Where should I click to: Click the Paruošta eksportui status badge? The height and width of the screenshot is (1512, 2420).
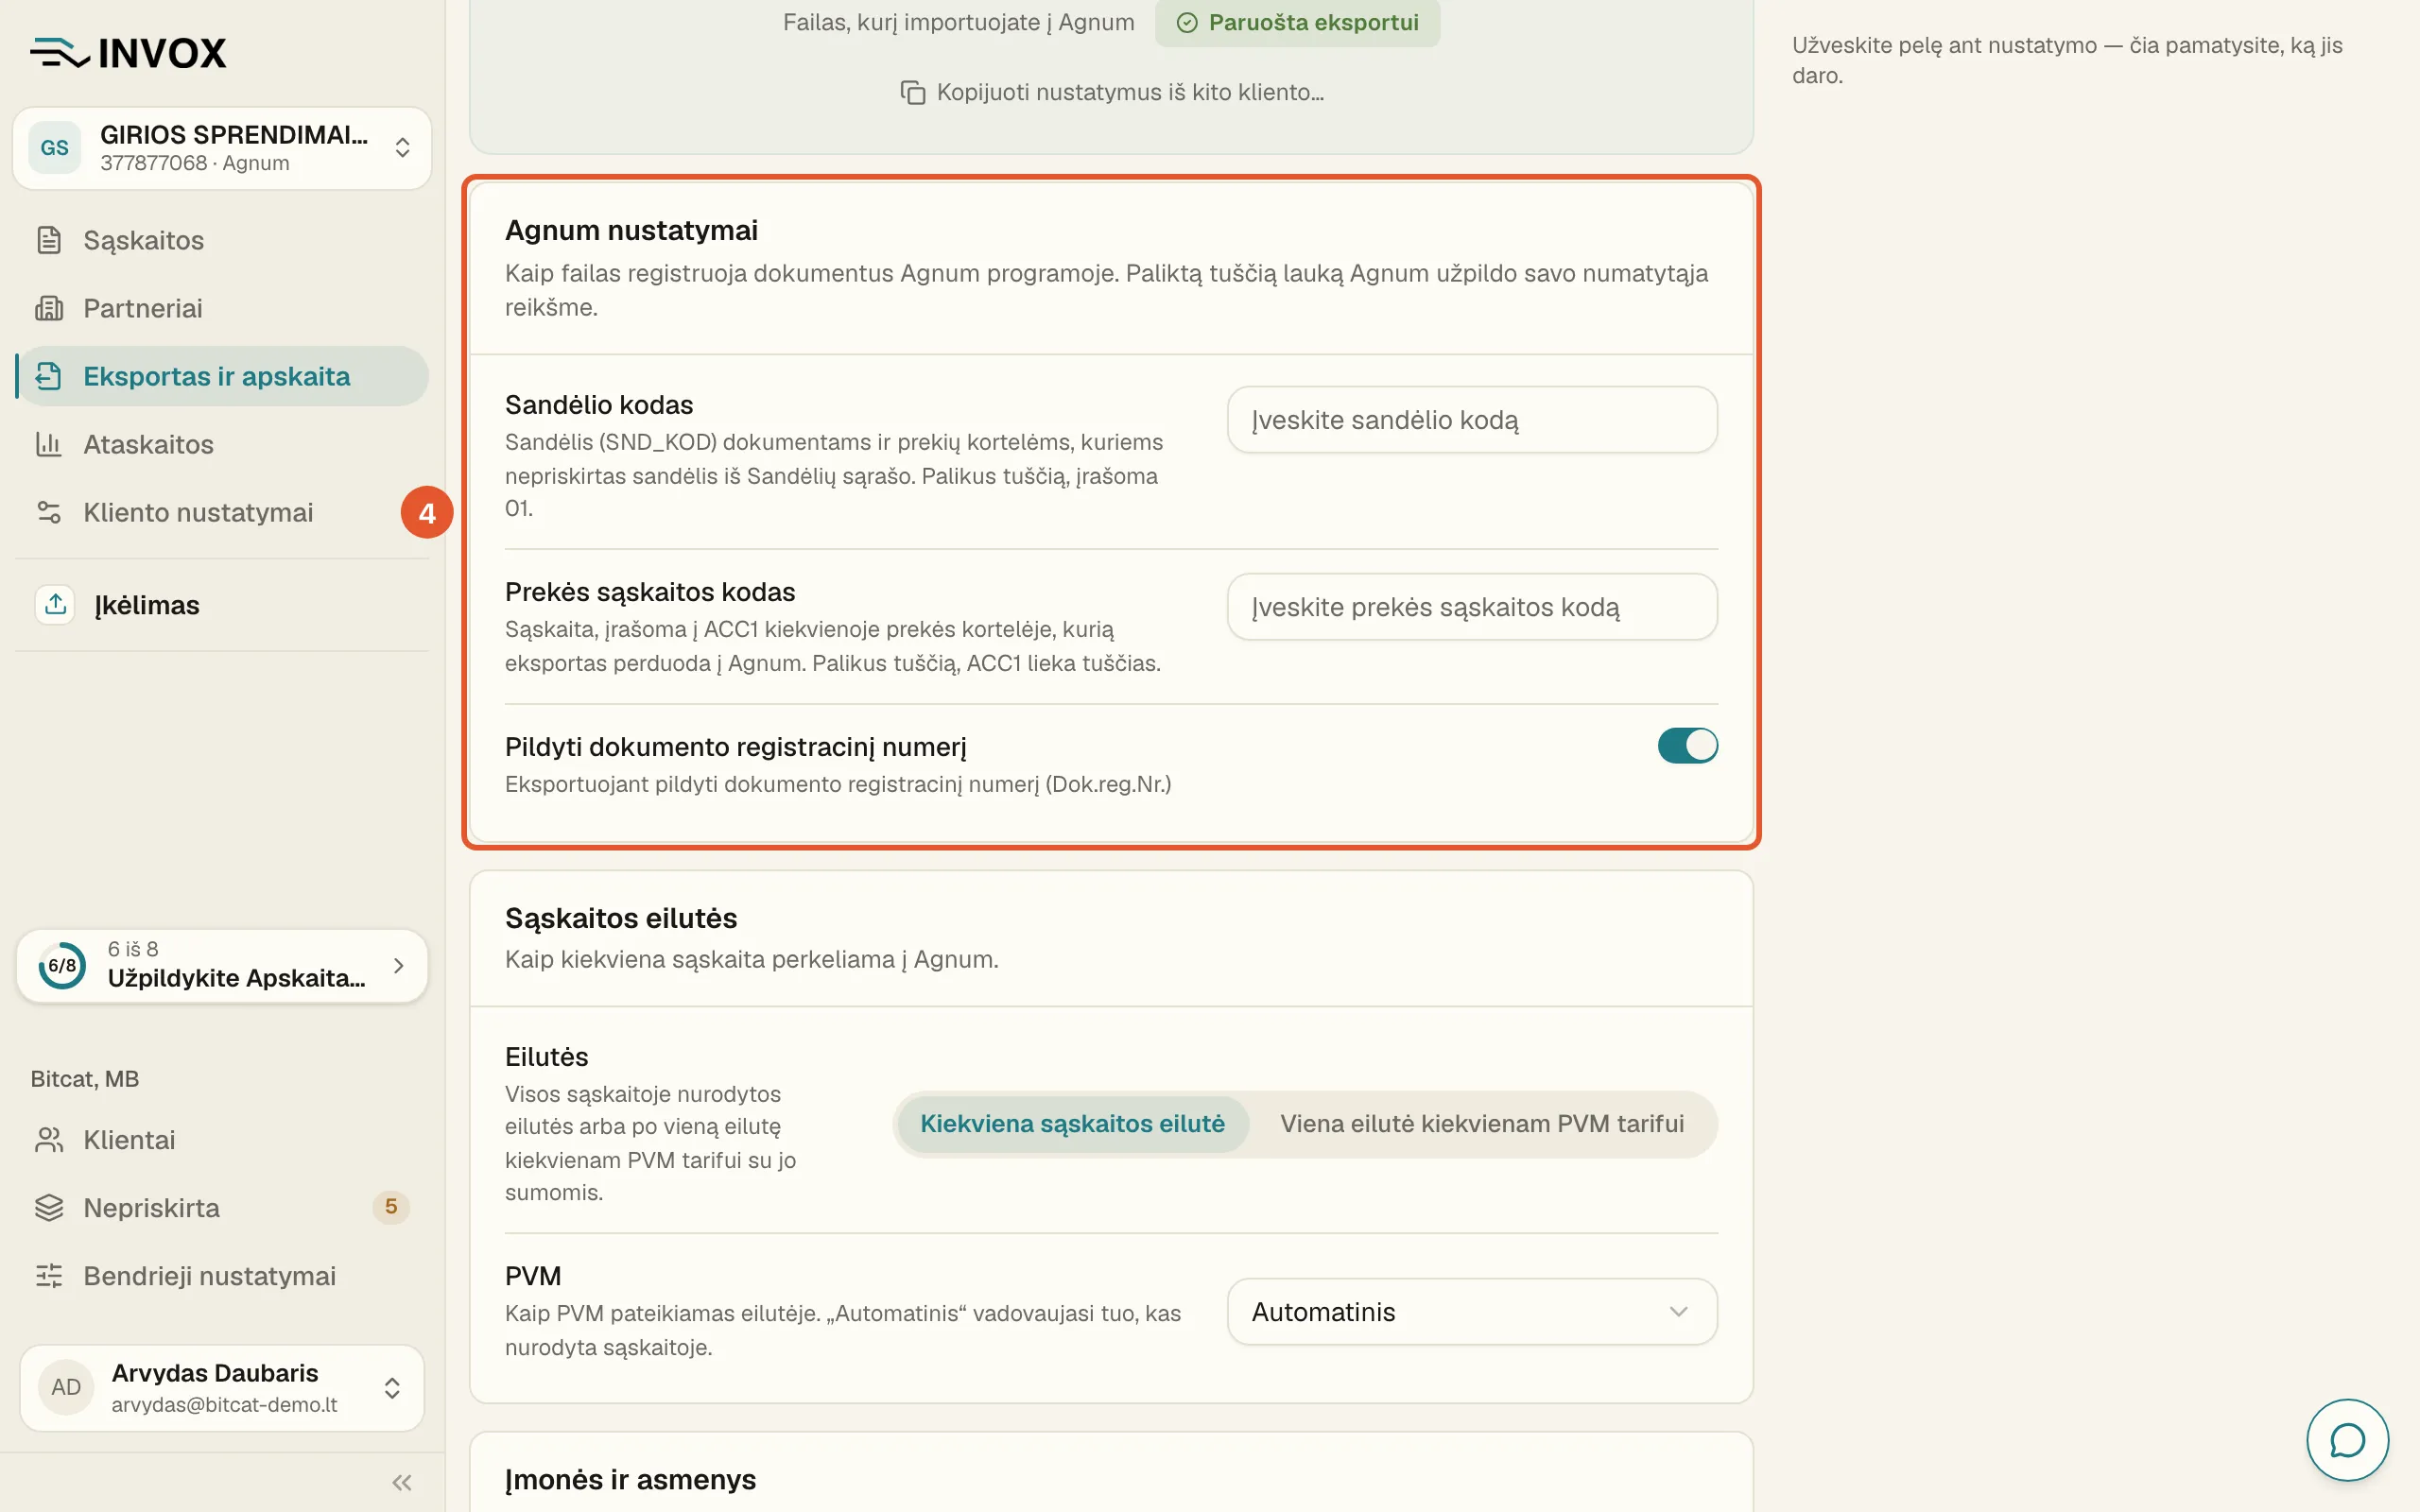(1297, 23)
